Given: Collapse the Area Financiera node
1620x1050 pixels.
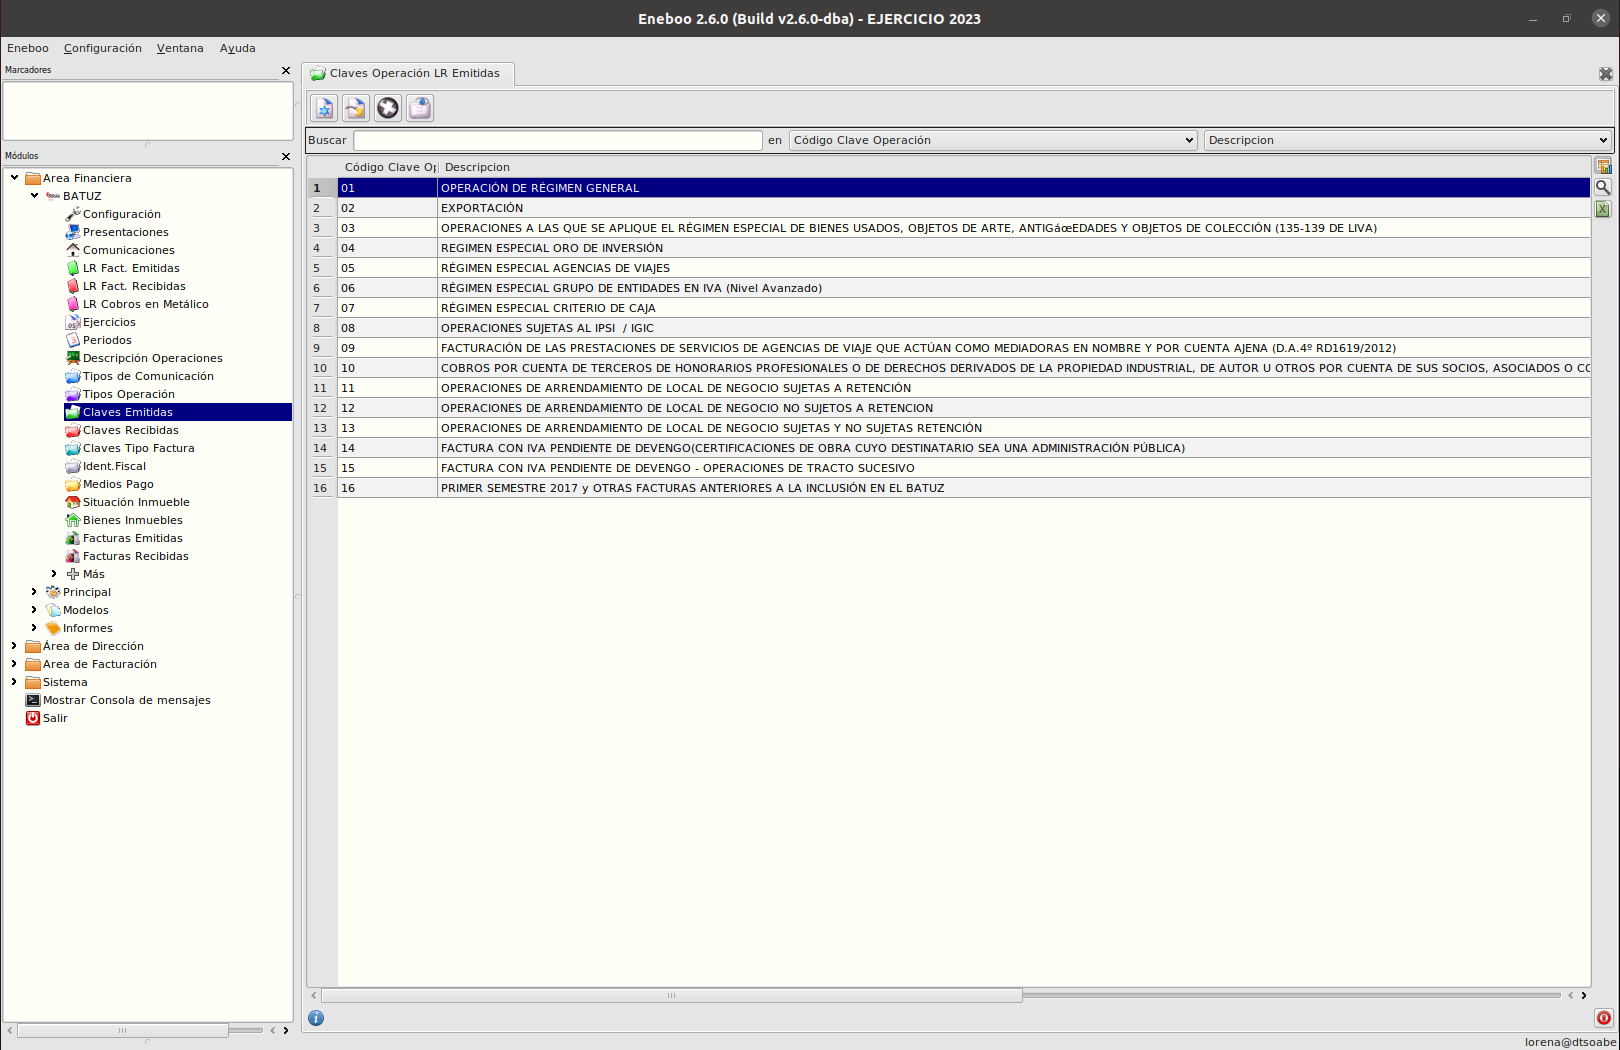Looking at the screenshot, I should 14,178.
